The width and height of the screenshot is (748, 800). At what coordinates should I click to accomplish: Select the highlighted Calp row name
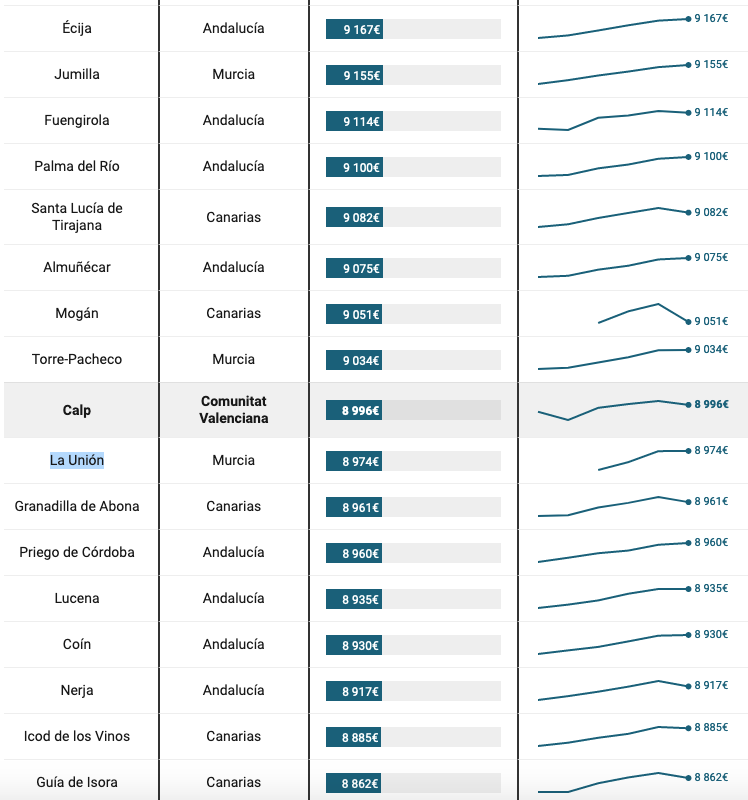pyautogui.click(x=77, y=410)
